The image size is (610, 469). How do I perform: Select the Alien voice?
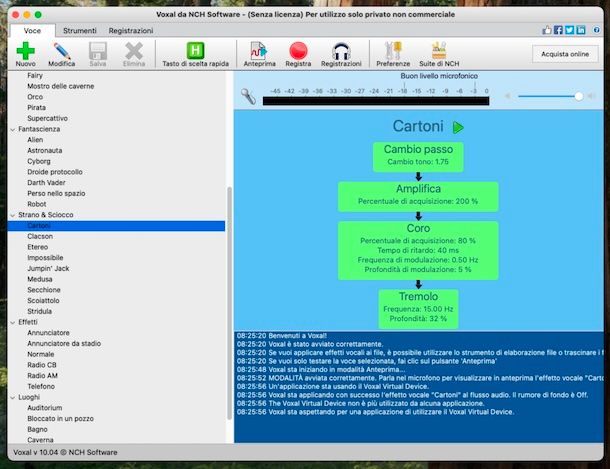[35, 140]
